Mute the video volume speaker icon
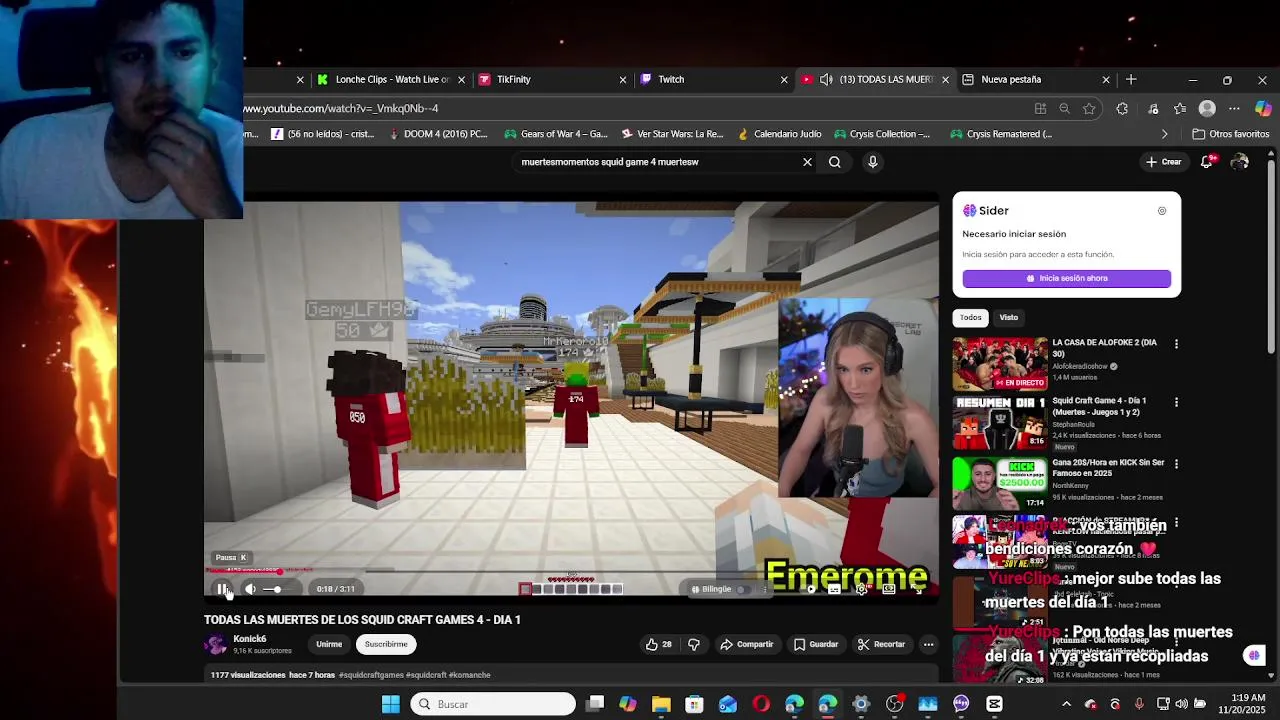The image size is (1280, 720). (250, 589)
